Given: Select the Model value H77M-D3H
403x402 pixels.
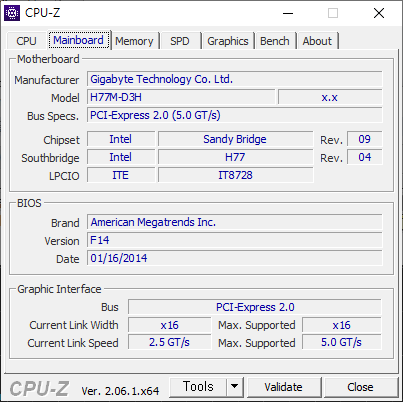Looking at the screenshot, I should (181, 97).
